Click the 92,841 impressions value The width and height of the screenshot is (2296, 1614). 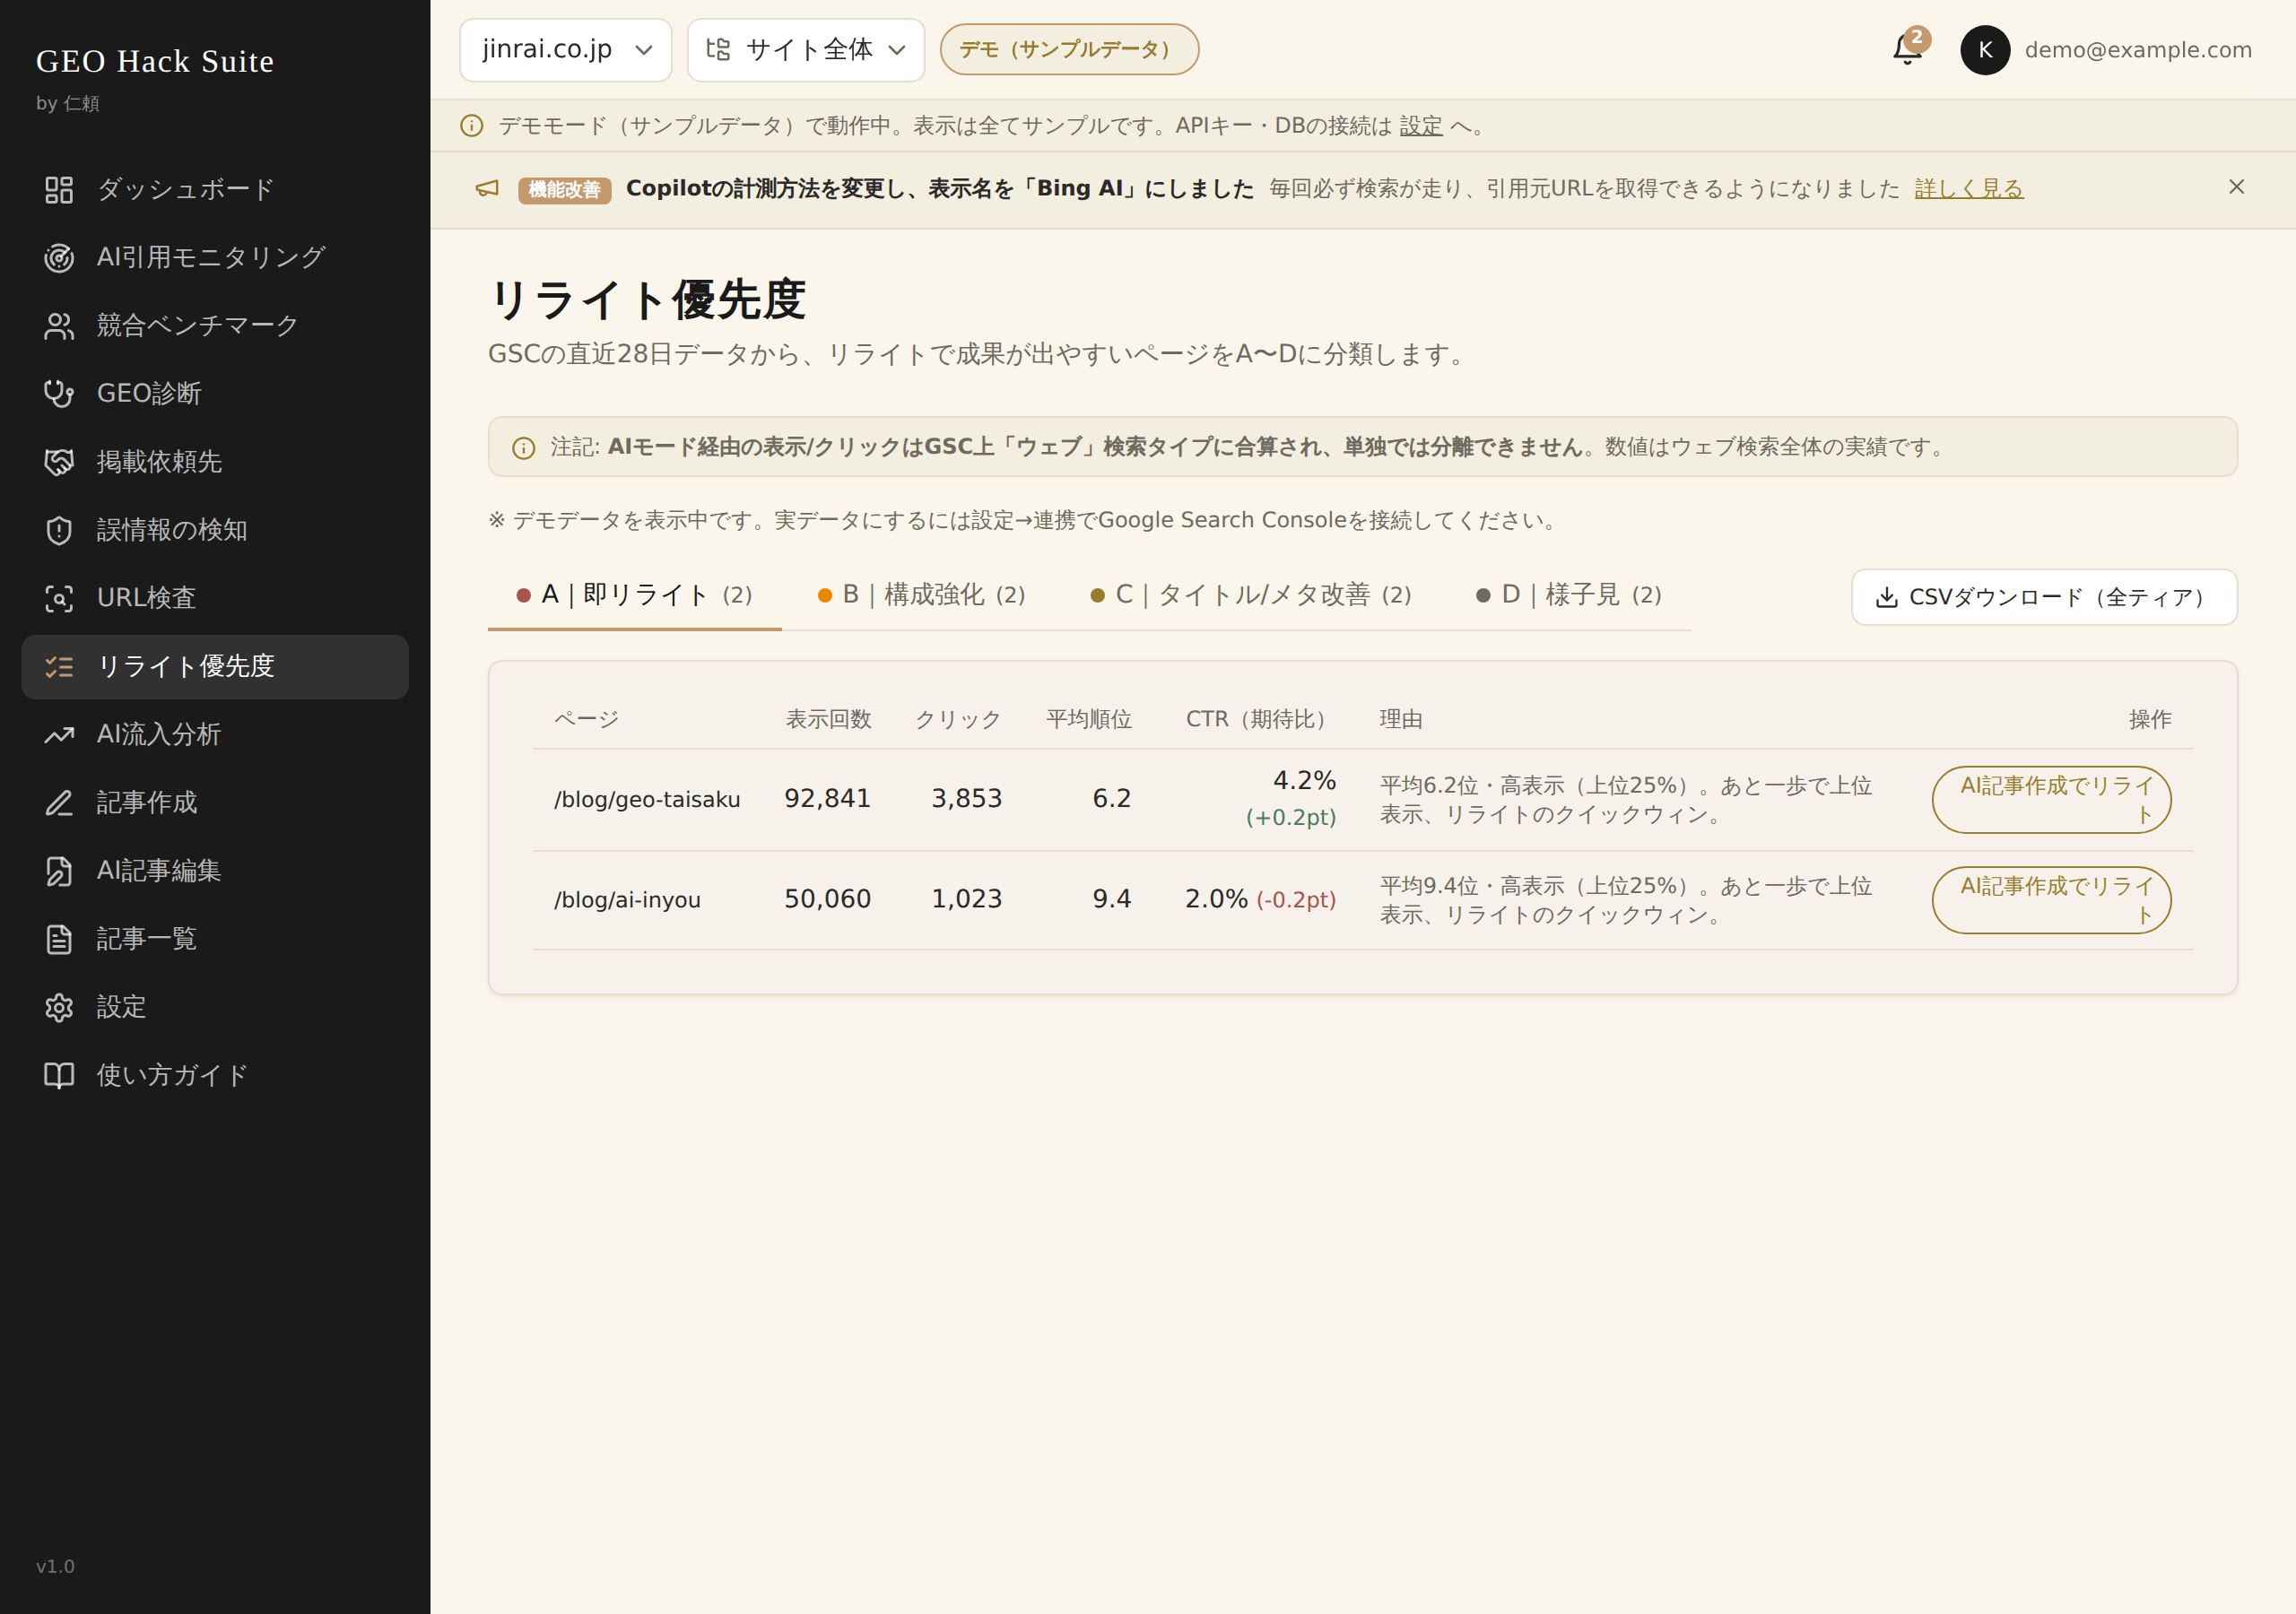(827, 799)
